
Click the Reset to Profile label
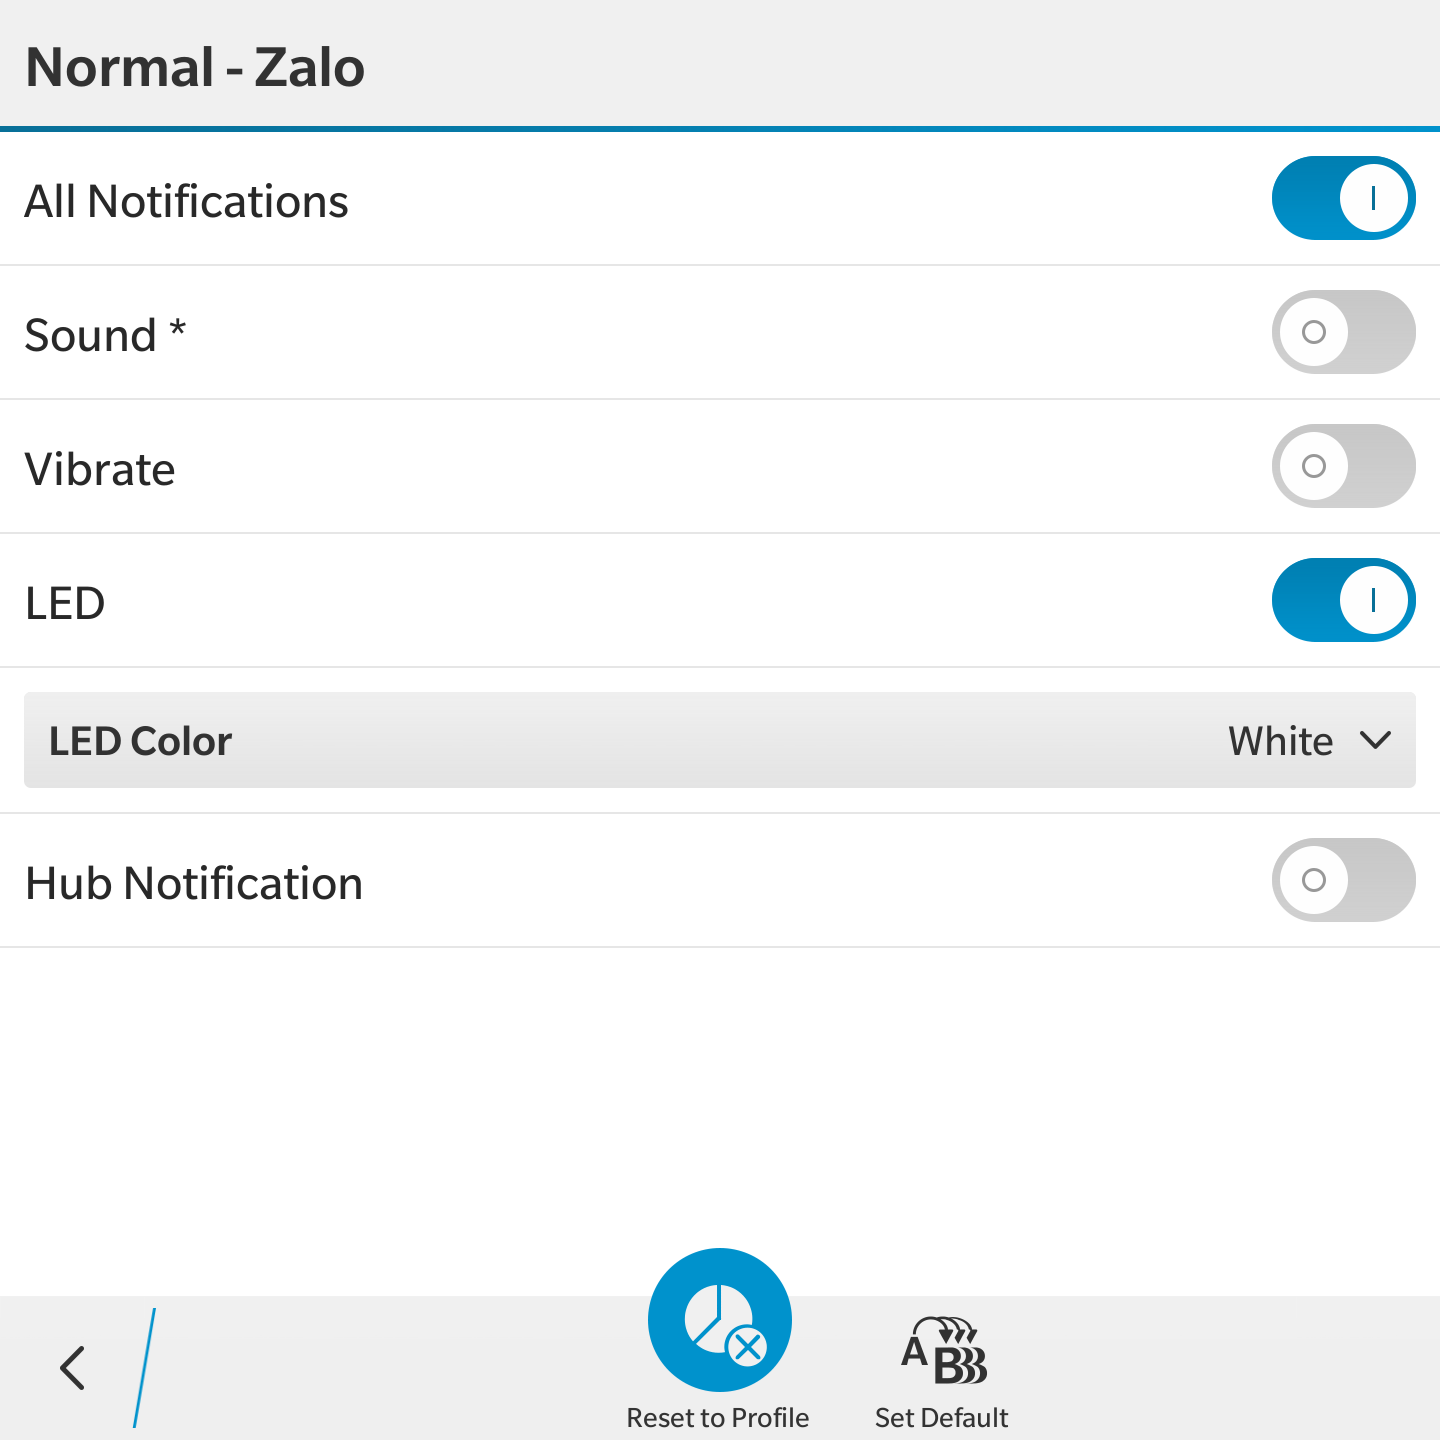click(x=718, y=1418)
